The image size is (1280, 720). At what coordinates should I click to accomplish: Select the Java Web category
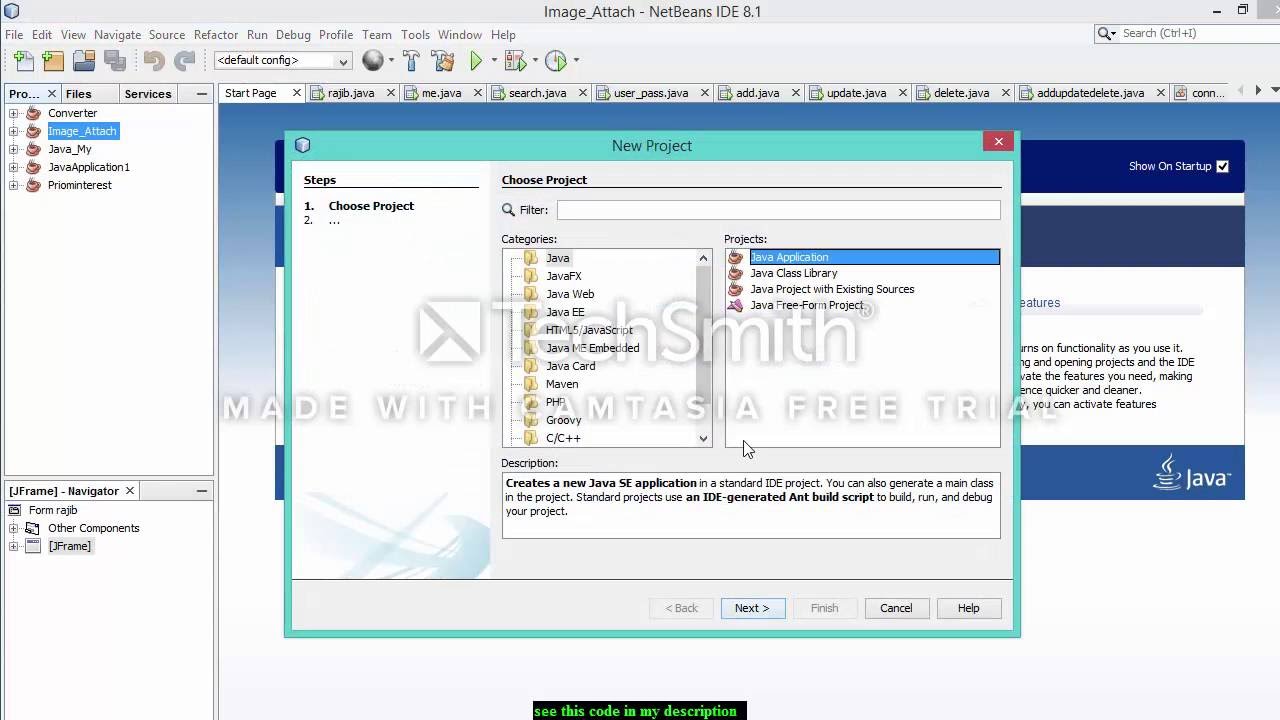tap(570, 294)
